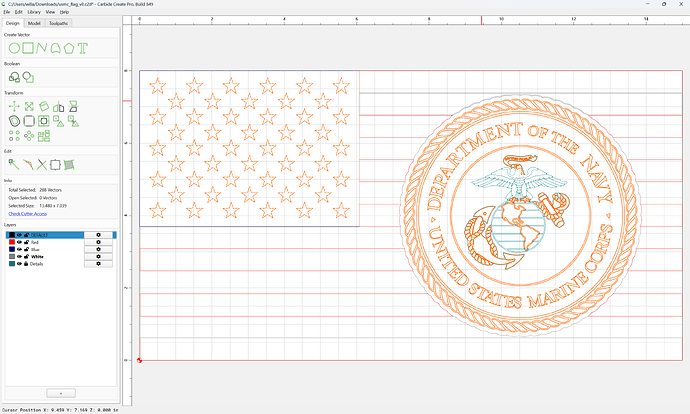Viewport: 690px width, 414px height.
Task: Click the Total Selected vectors text
Action: click(x=35, y=190)
